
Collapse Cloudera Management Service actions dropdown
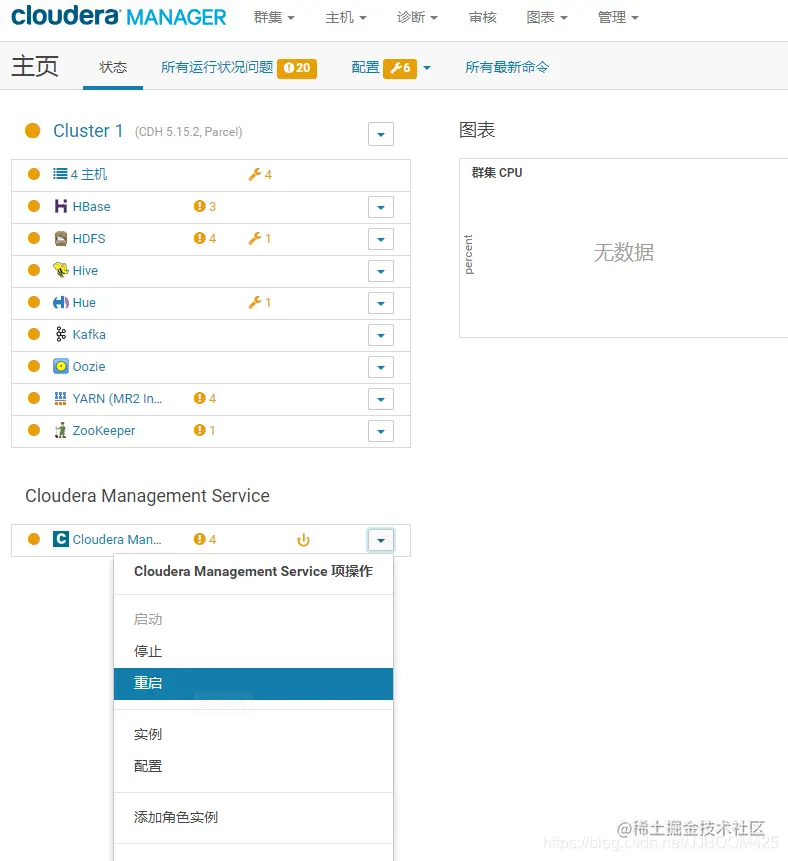[x=381, y=540]
